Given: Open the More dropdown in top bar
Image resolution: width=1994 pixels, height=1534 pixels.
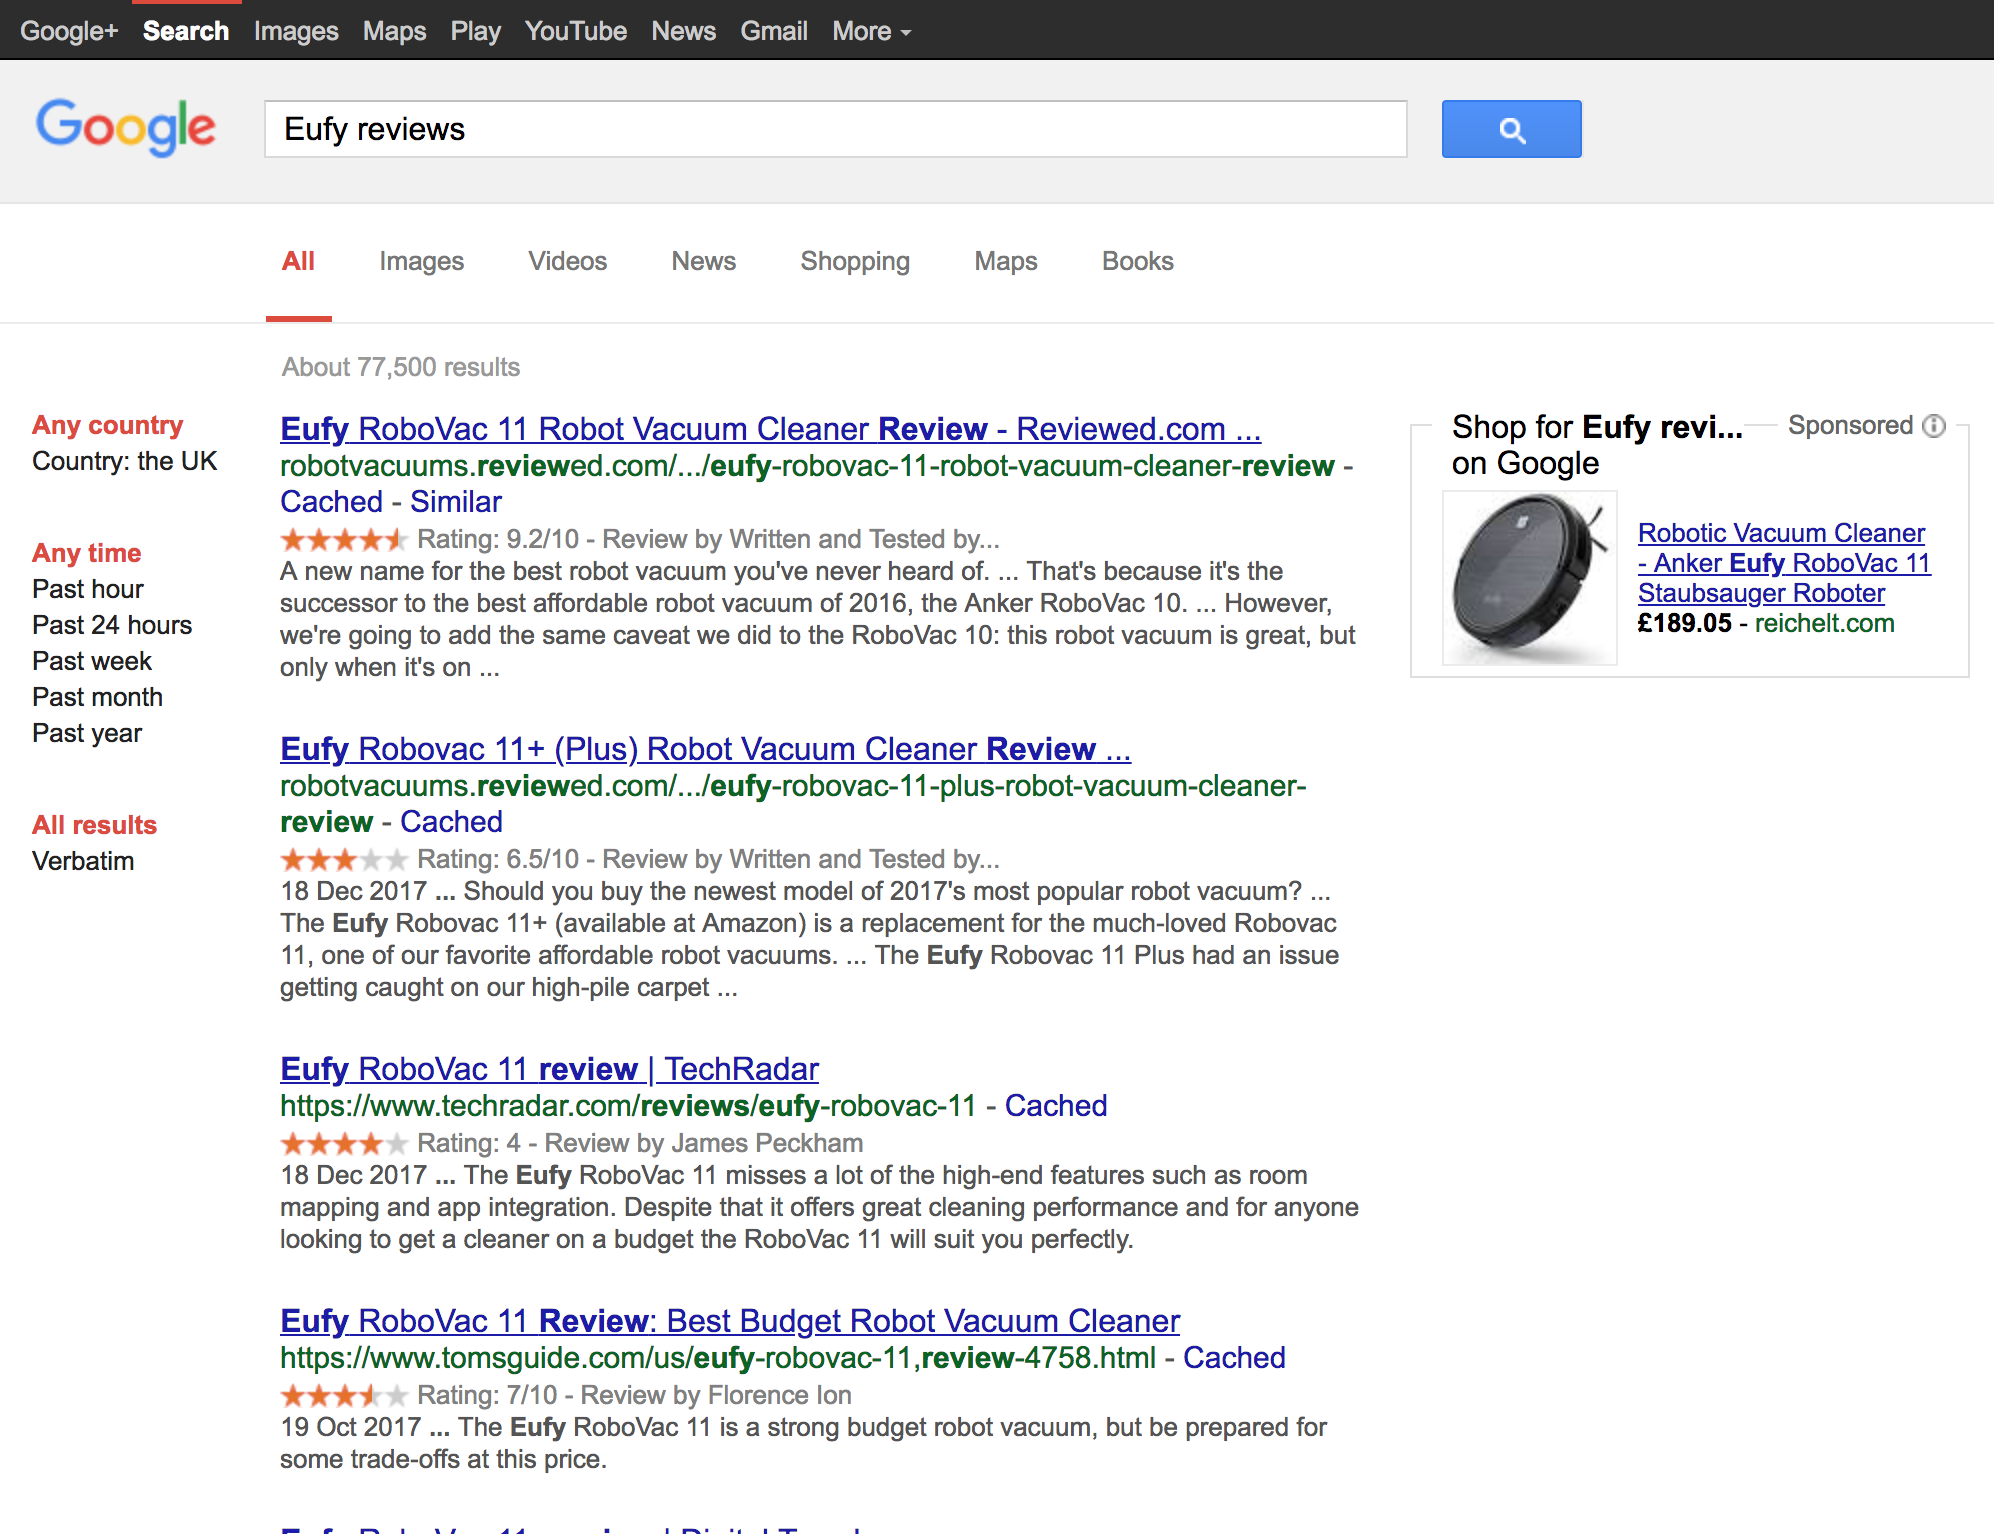Looking at the screenshot, I should tap(871, 31).
